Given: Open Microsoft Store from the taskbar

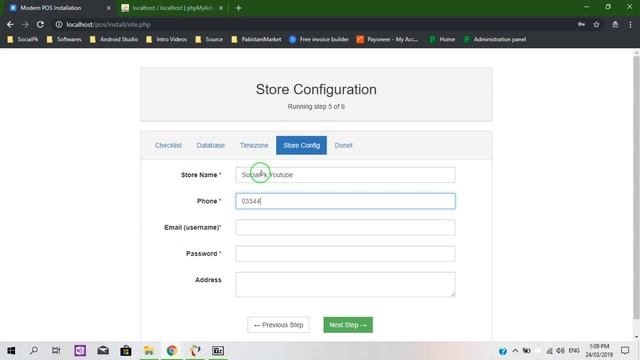Looking at the screenshot, I should [x=126, y=351].
